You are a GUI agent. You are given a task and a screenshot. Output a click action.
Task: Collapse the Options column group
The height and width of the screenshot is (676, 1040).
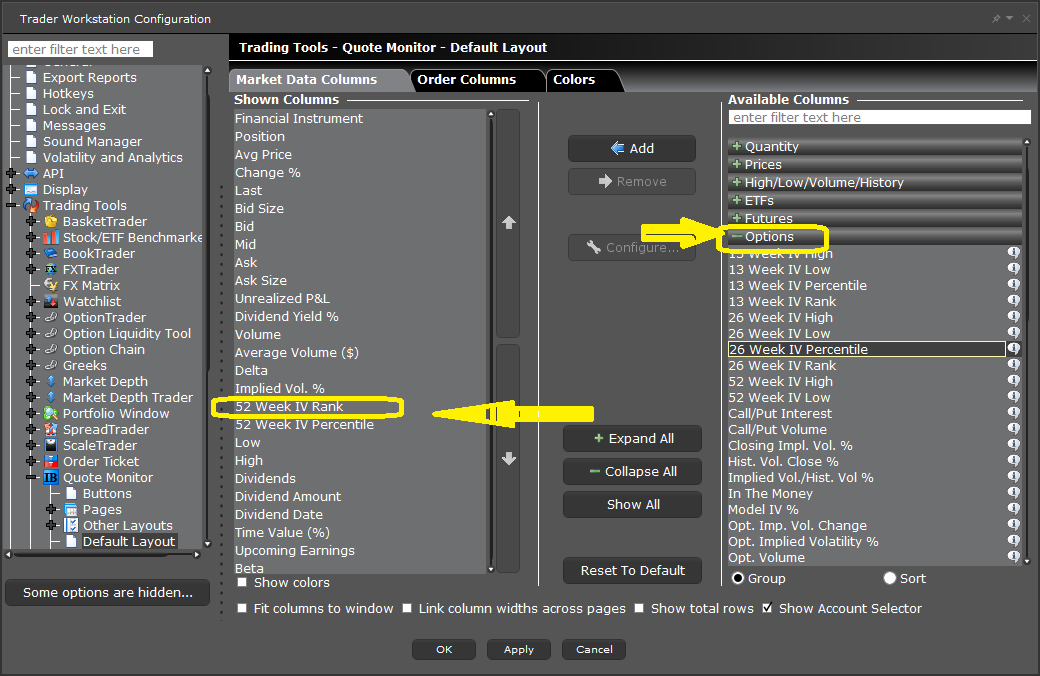[736, 236]
